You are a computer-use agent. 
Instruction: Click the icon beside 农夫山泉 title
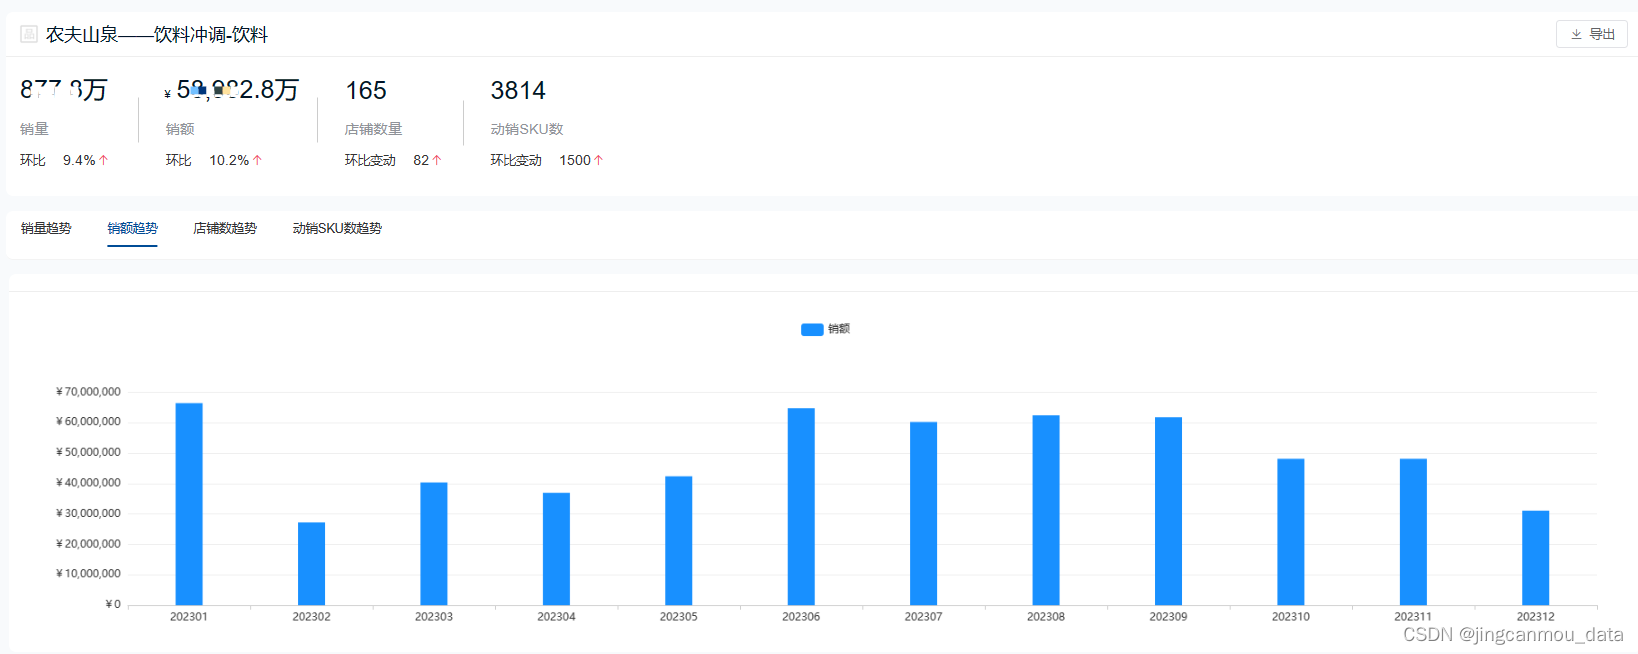tap(29, 34)
